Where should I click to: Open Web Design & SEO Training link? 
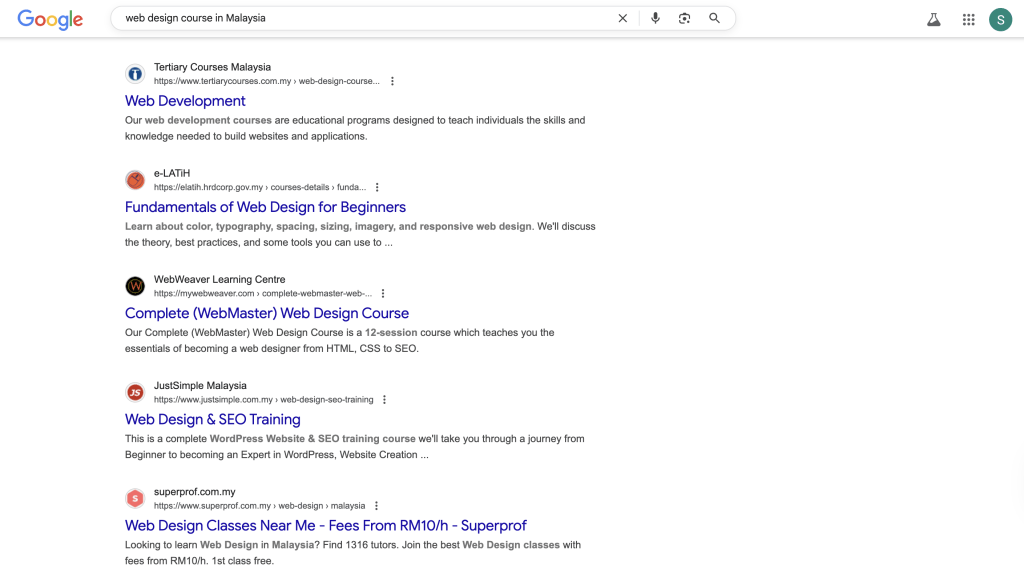(212, 419)
